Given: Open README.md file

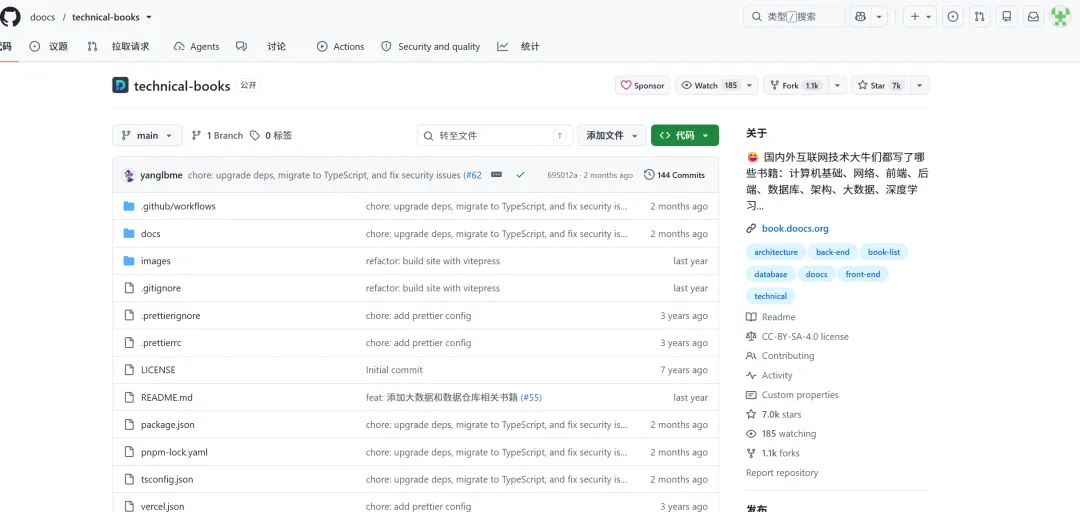Looking at the screenshot, I should [x=167, y=398].
